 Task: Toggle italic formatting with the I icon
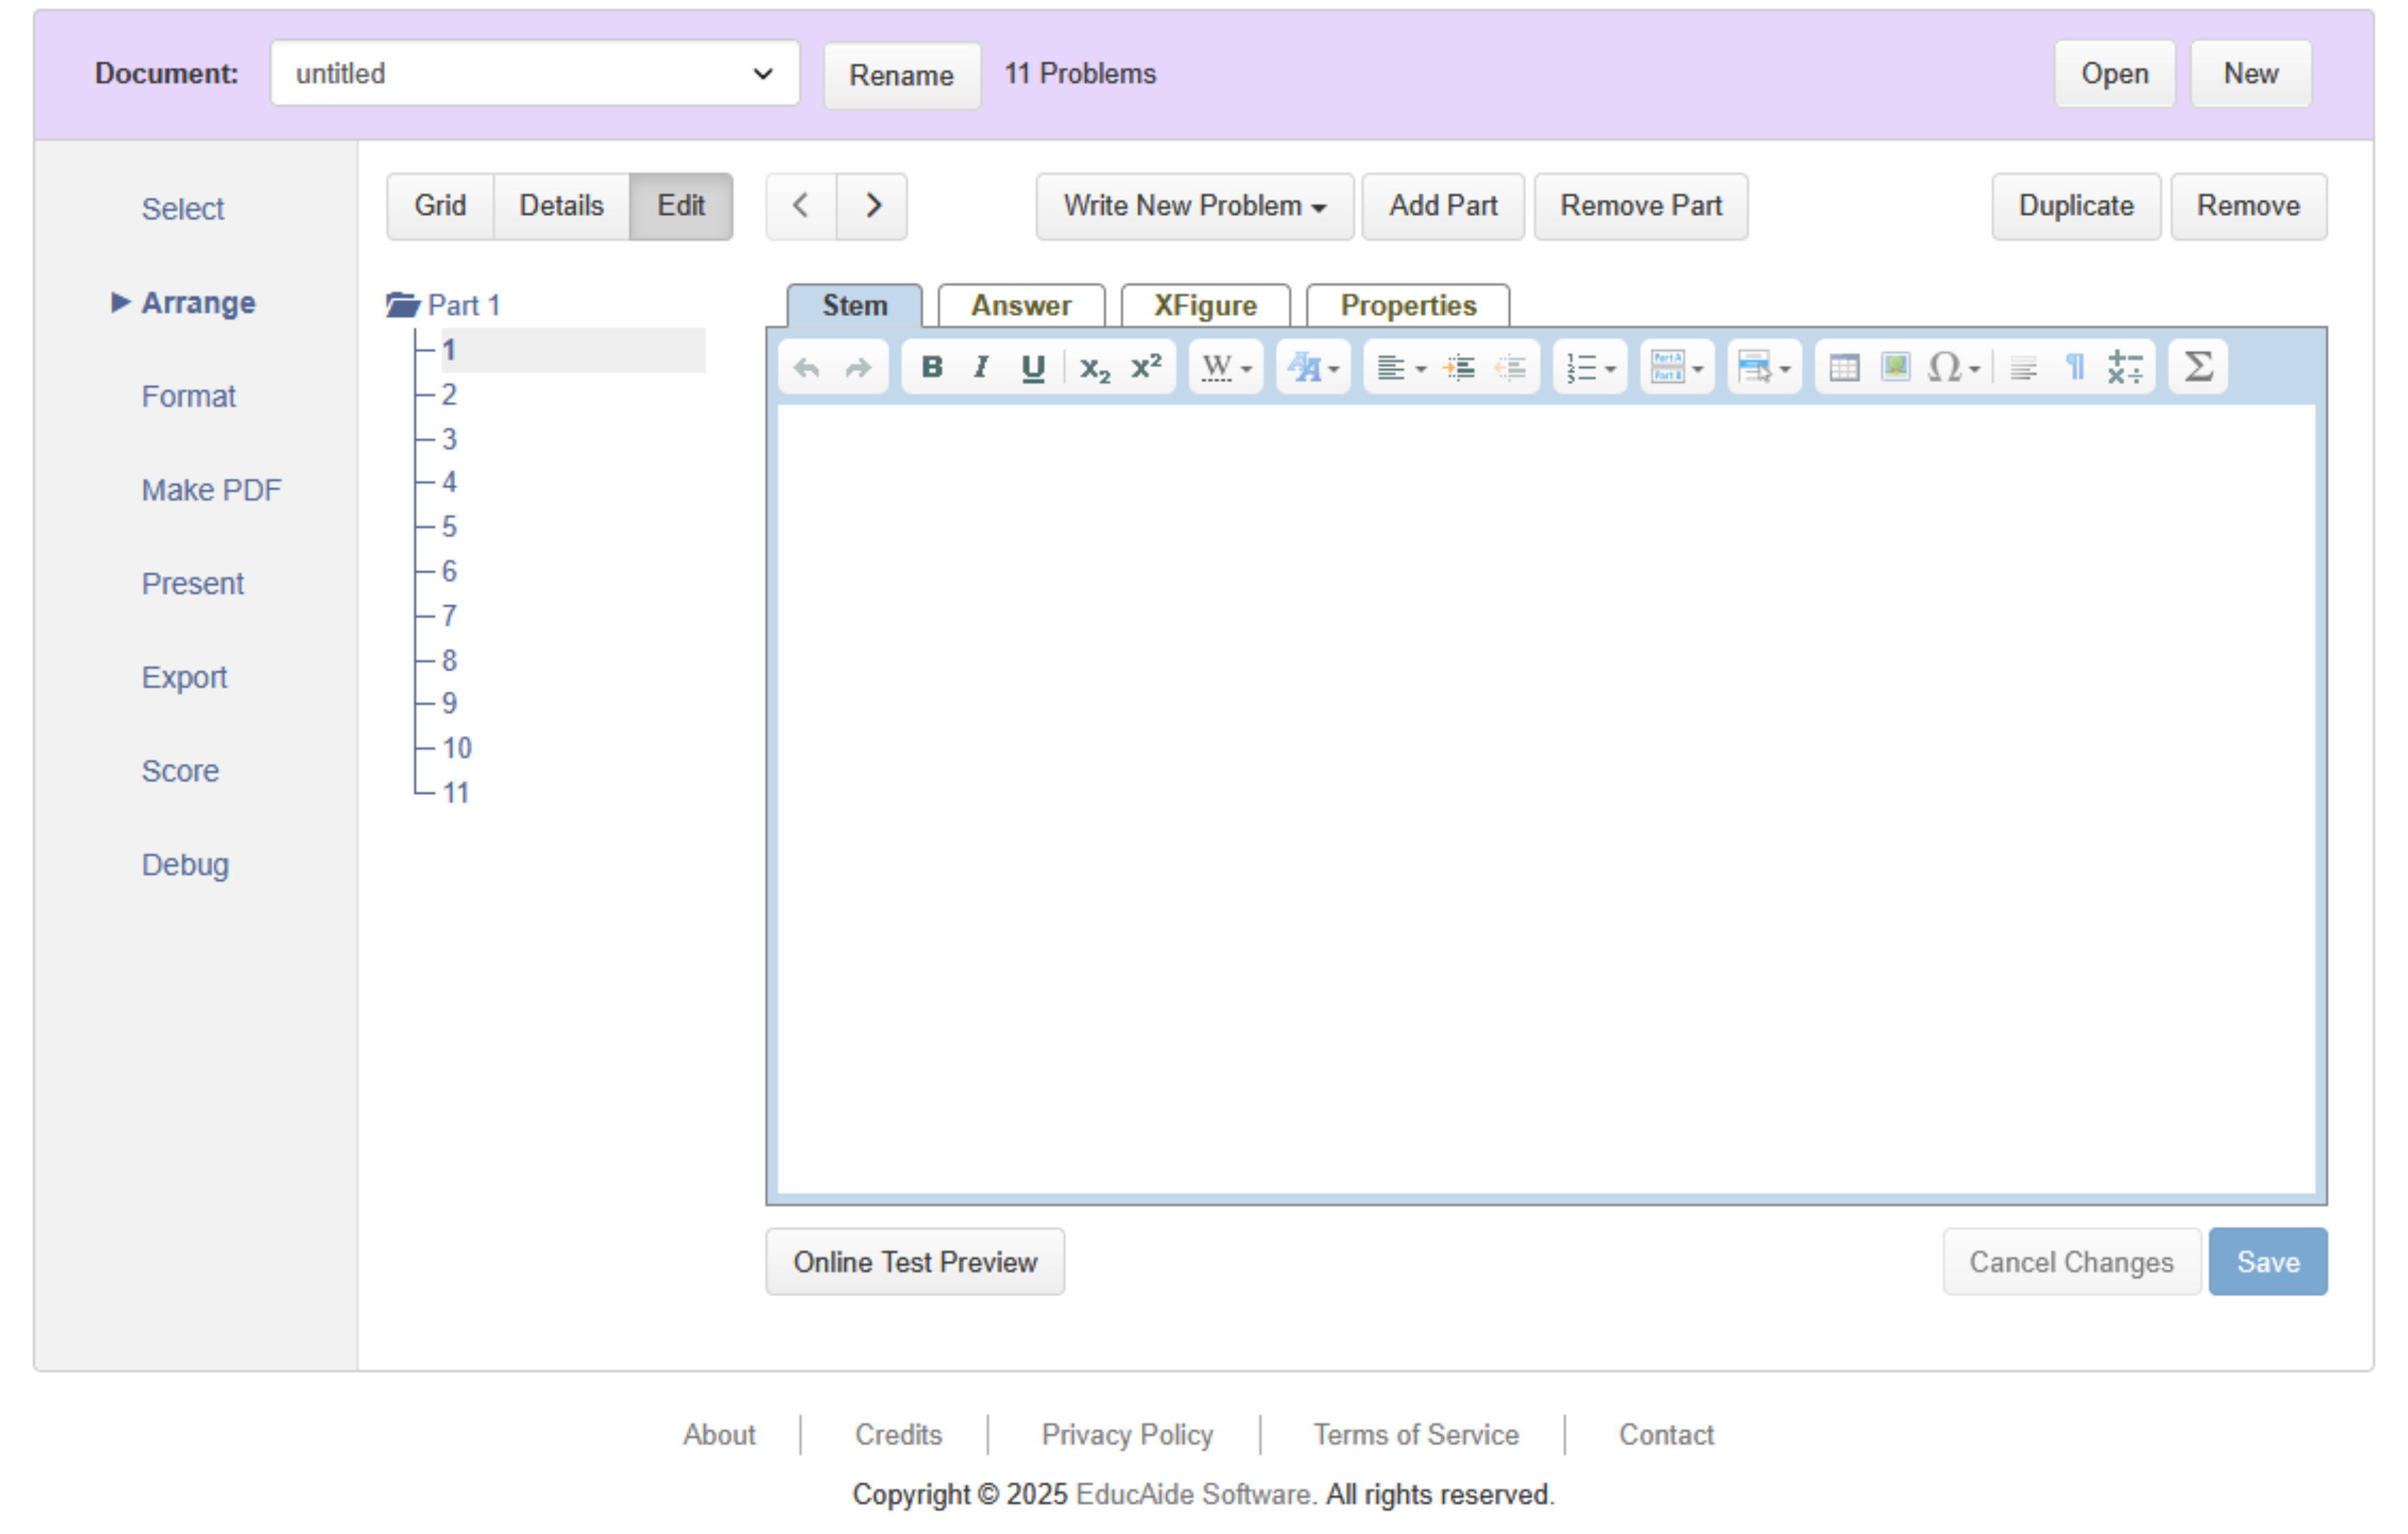982,368
